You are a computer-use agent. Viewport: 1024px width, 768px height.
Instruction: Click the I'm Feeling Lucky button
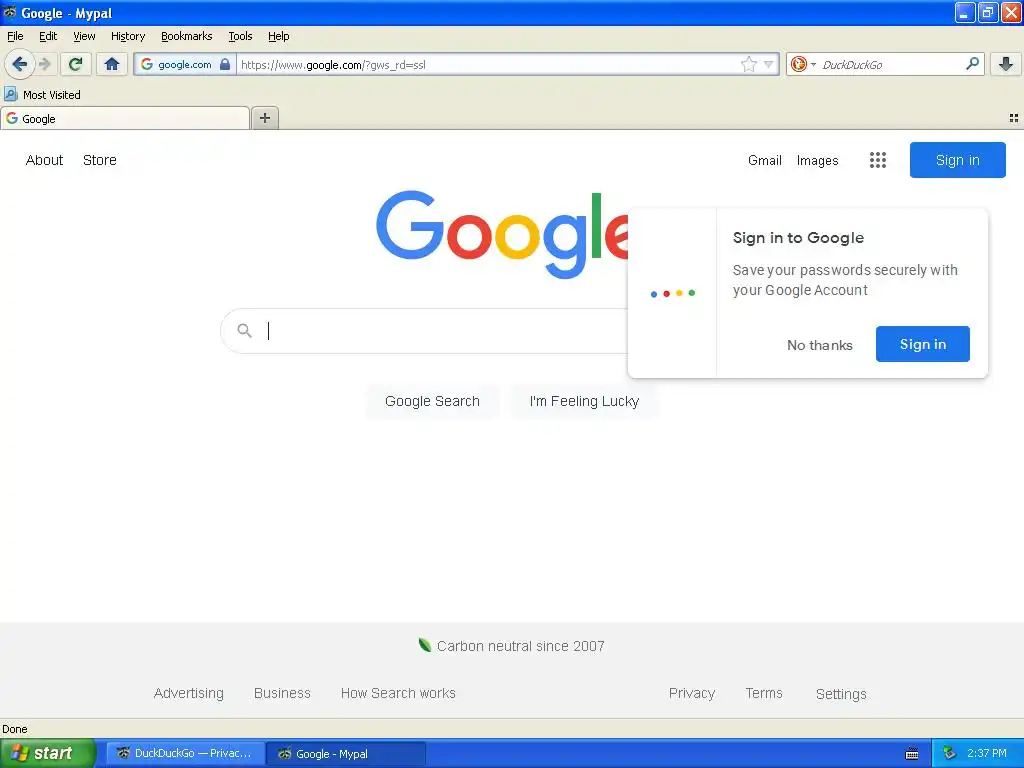[584, 401]
